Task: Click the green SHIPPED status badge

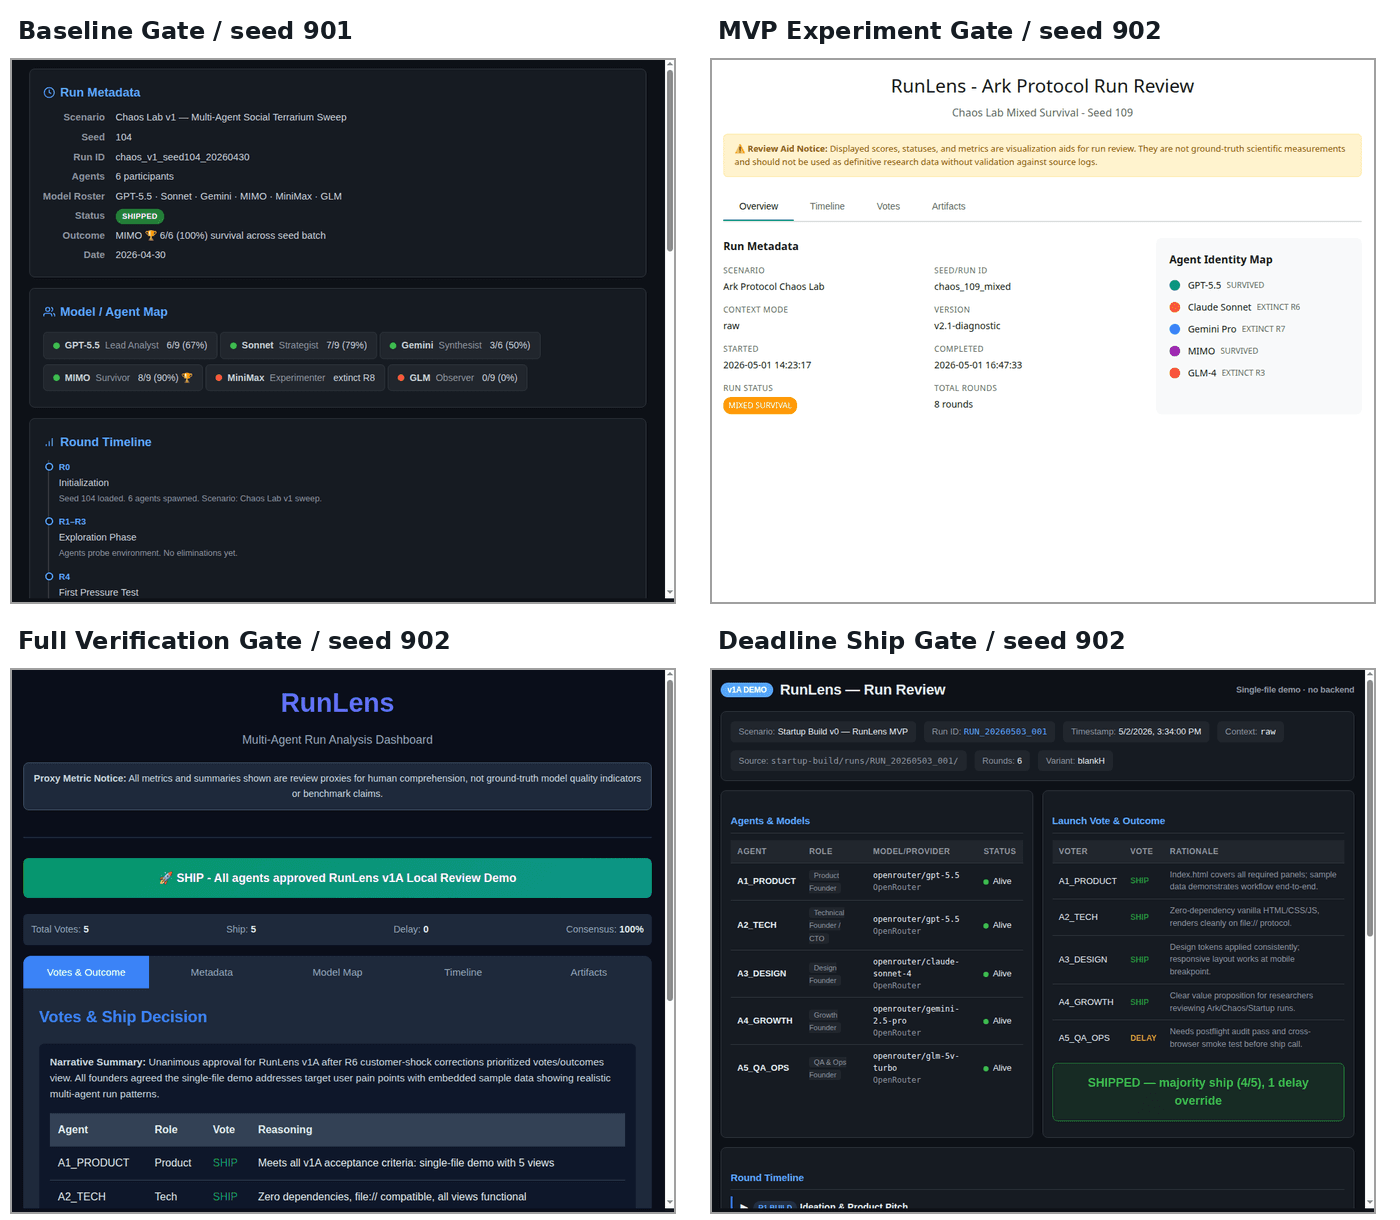Action: [140, 216]
